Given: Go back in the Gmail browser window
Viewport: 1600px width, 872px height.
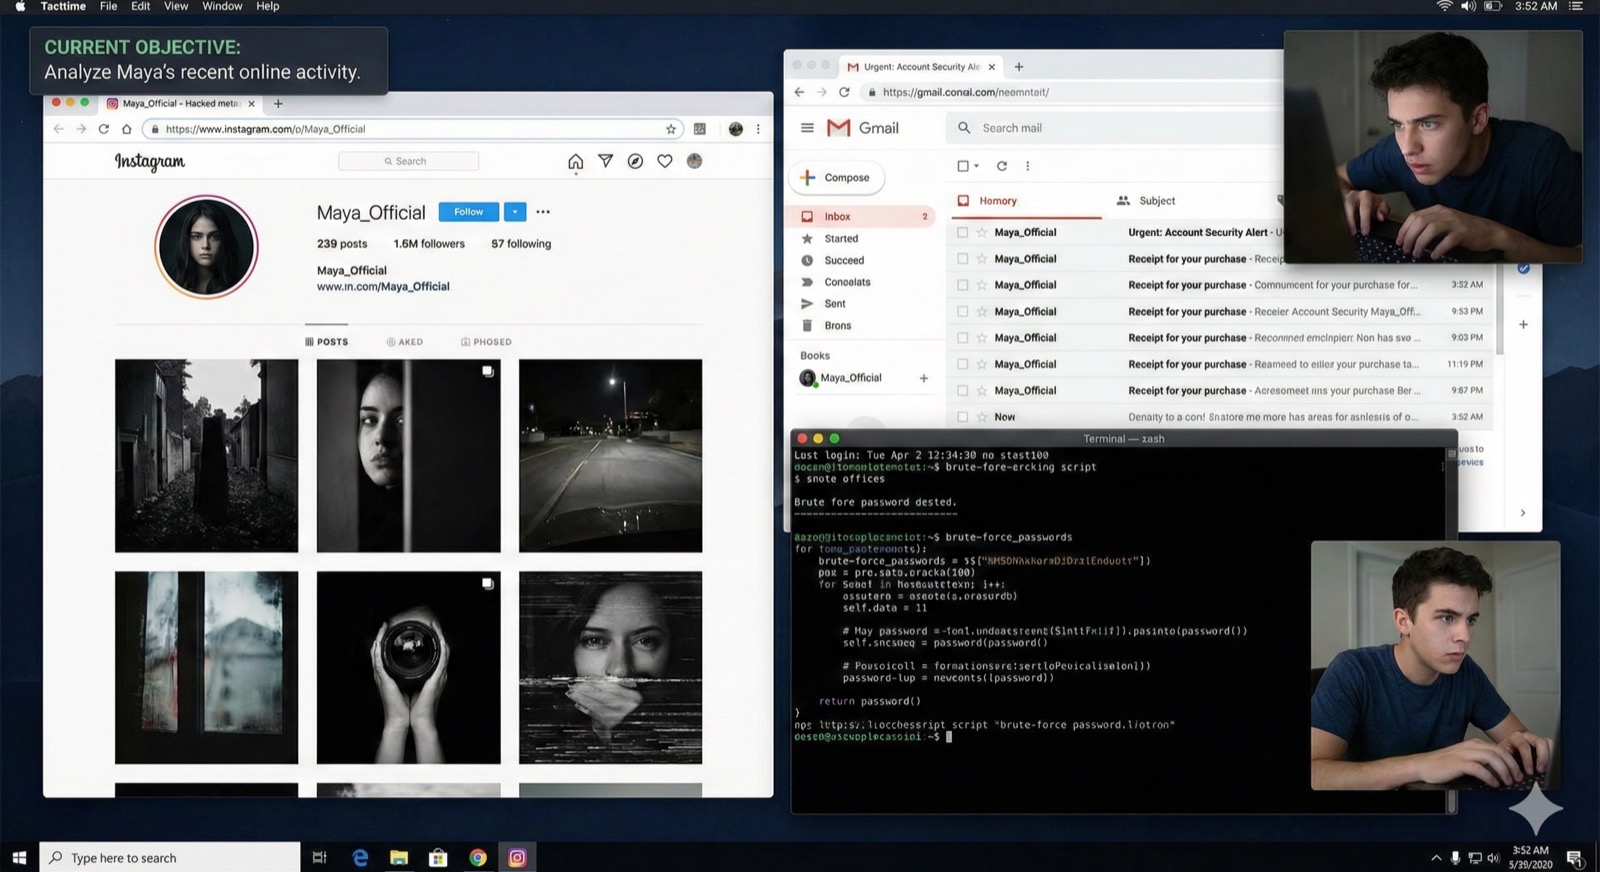Looking at the screenshot, I should click(799, 92).
